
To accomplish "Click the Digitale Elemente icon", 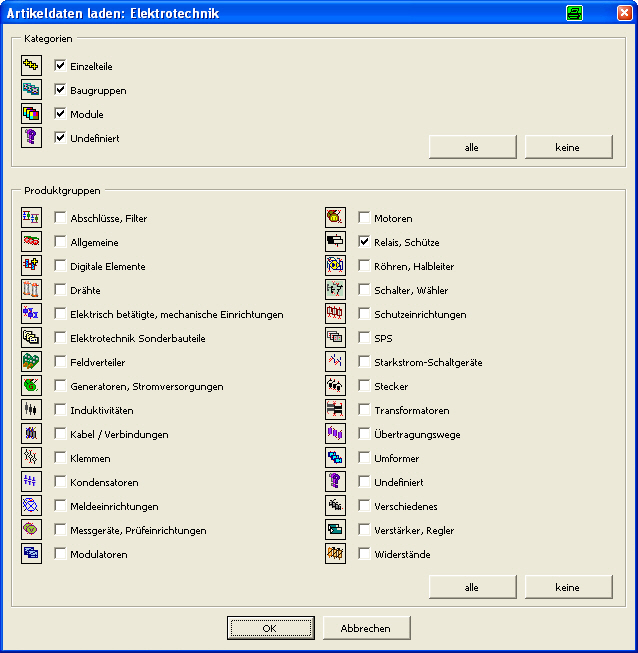I will [31, 265].
